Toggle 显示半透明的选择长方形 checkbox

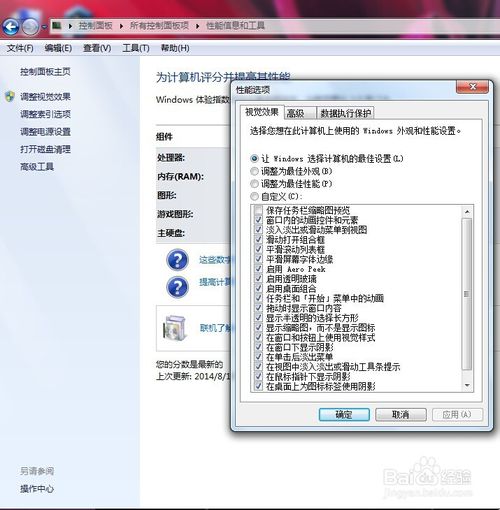(x=258, y=318)
